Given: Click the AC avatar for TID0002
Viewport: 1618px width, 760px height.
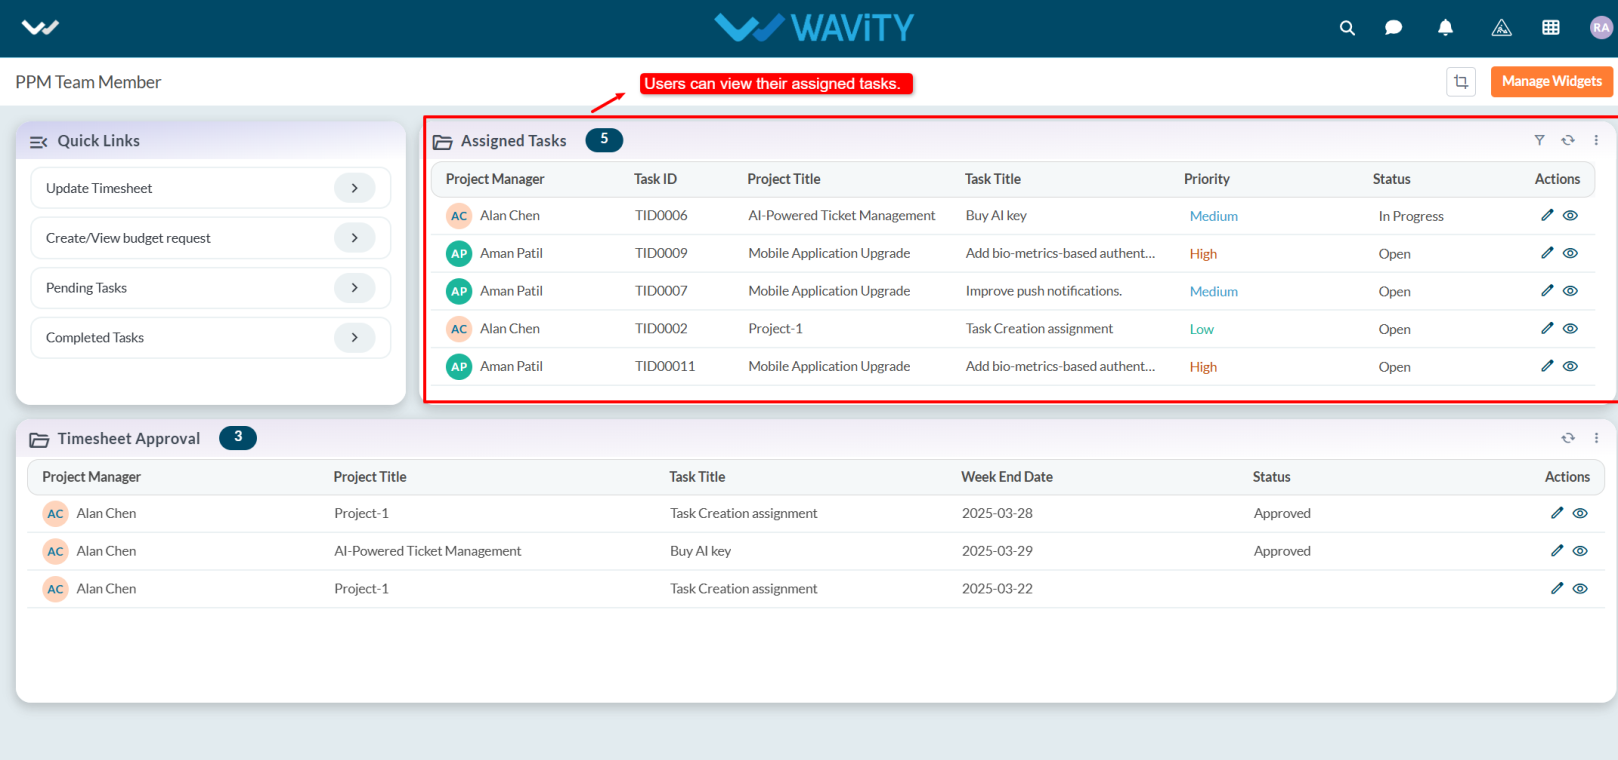Looking at the screenshot, I should point(459,329).
